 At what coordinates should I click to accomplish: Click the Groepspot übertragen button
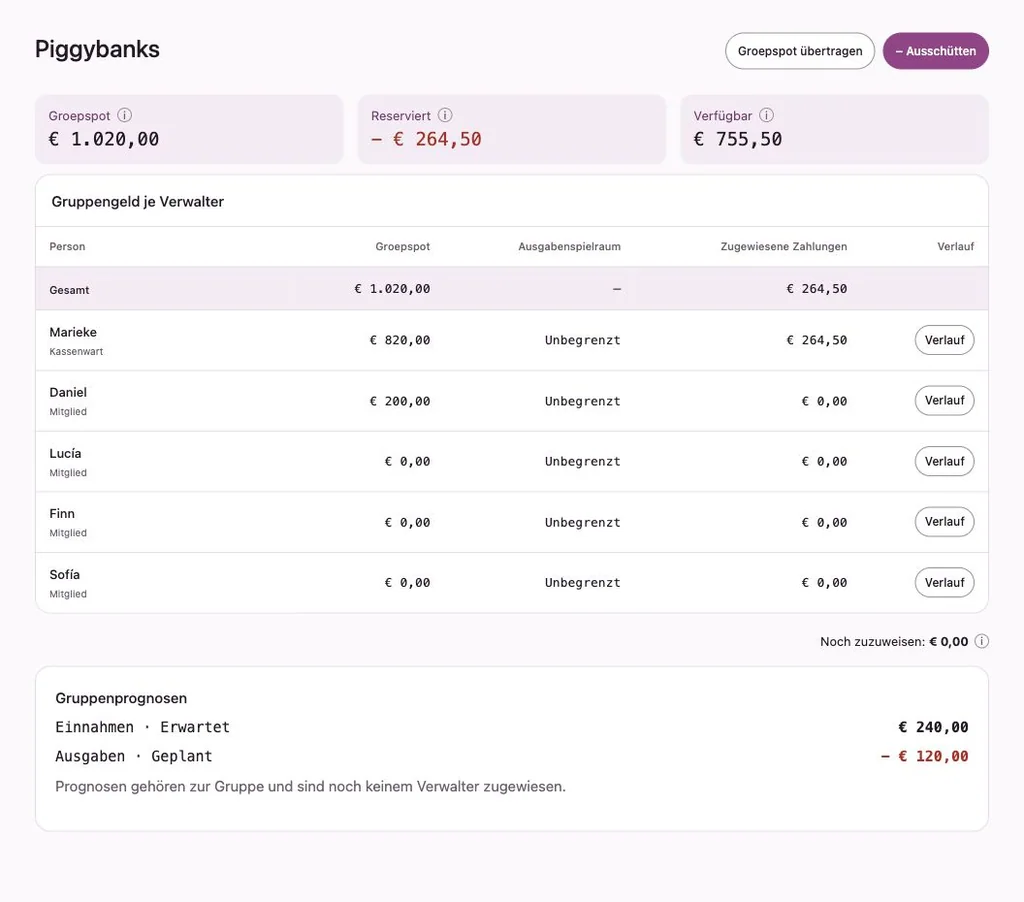pos(800,51)
